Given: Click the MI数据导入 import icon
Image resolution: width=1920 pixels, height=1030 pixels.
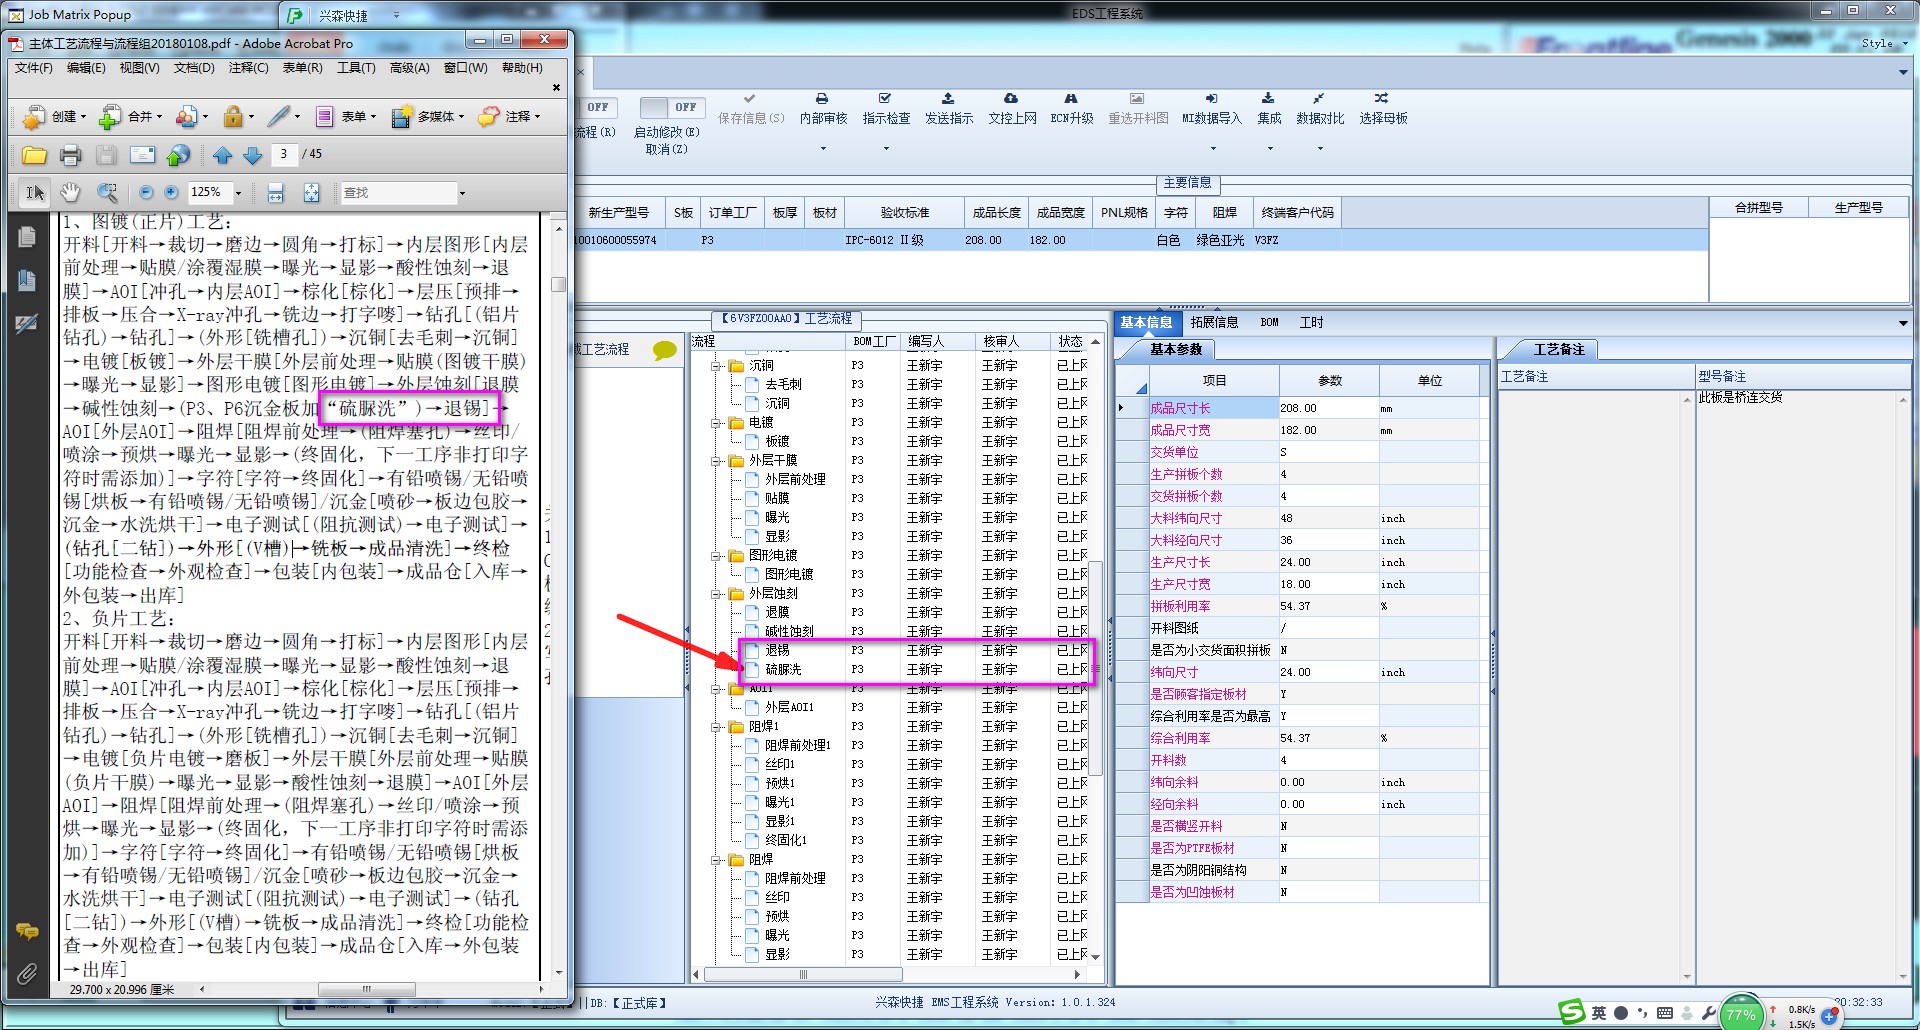Looking at the screenshot, I should pyautogui.click(x=1211, y=99).
